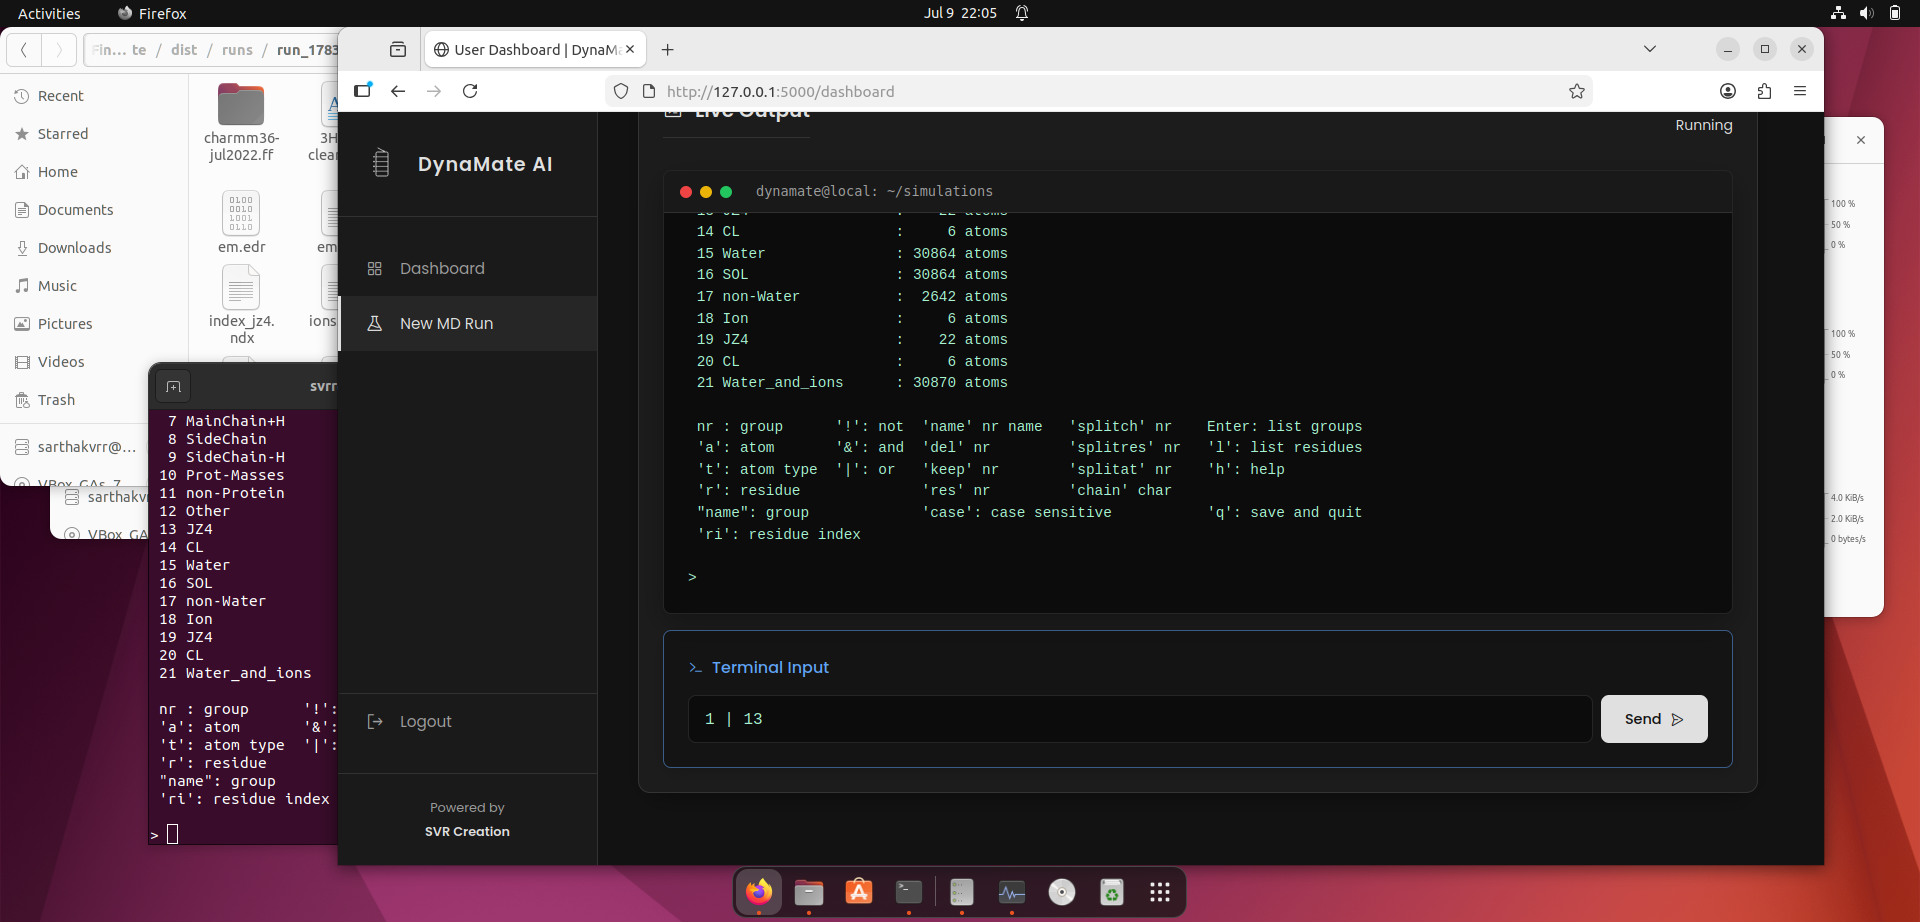Viewport: 1920px width, 922px height.
Task: Open Pictures in Files sidebar
Action: (95, 324)
